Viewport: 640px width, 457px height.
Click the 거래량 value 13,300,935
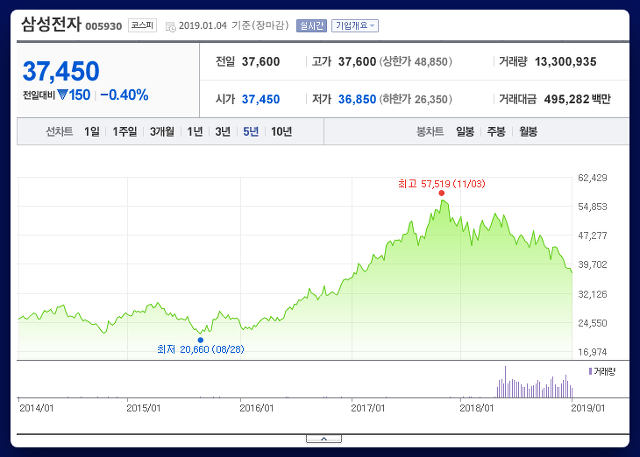(565, 62)
